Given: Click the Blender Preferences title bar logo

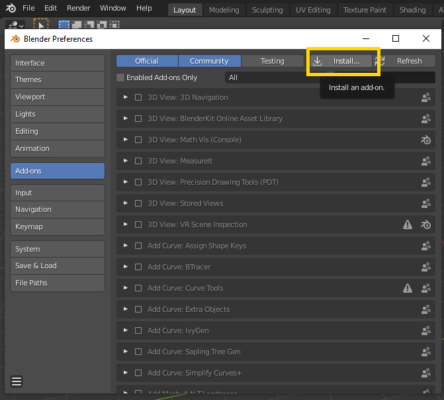Looking at the screenshot, I should (x=15, y=39).
